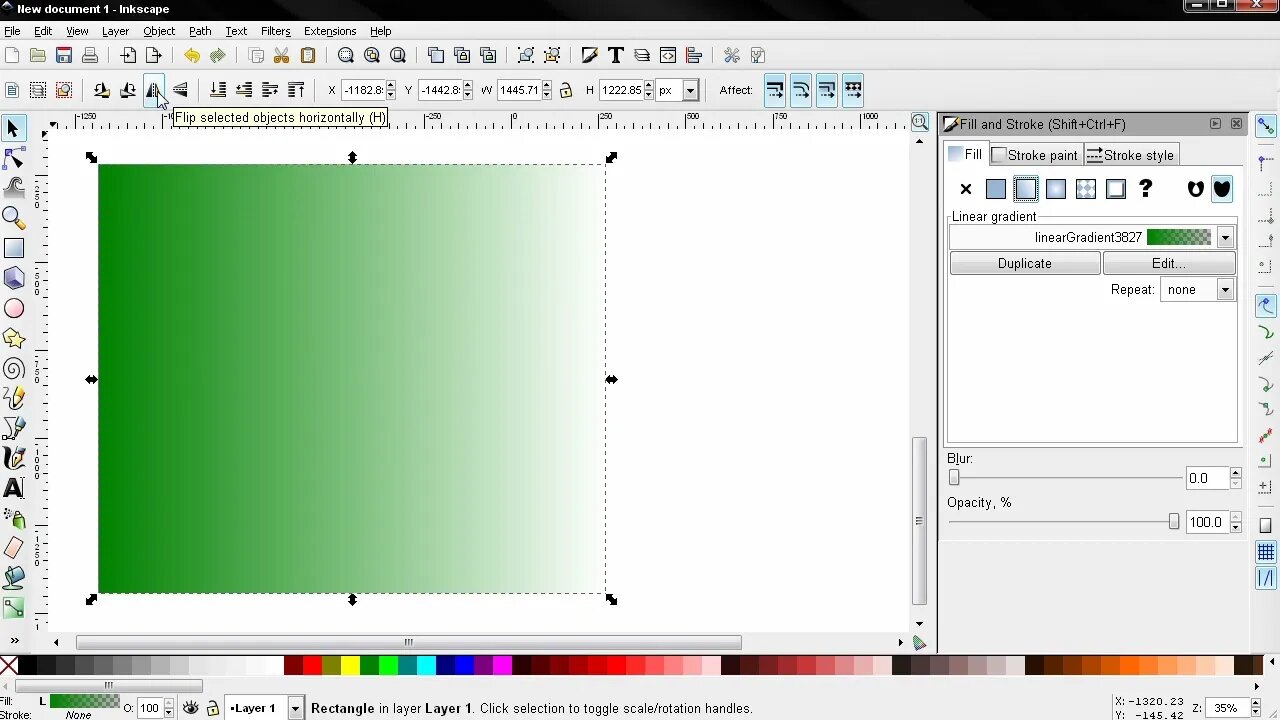Click the Save document icon
Image resolution: width=1280 pixels, height=720 pixels.
click(64, 55)
